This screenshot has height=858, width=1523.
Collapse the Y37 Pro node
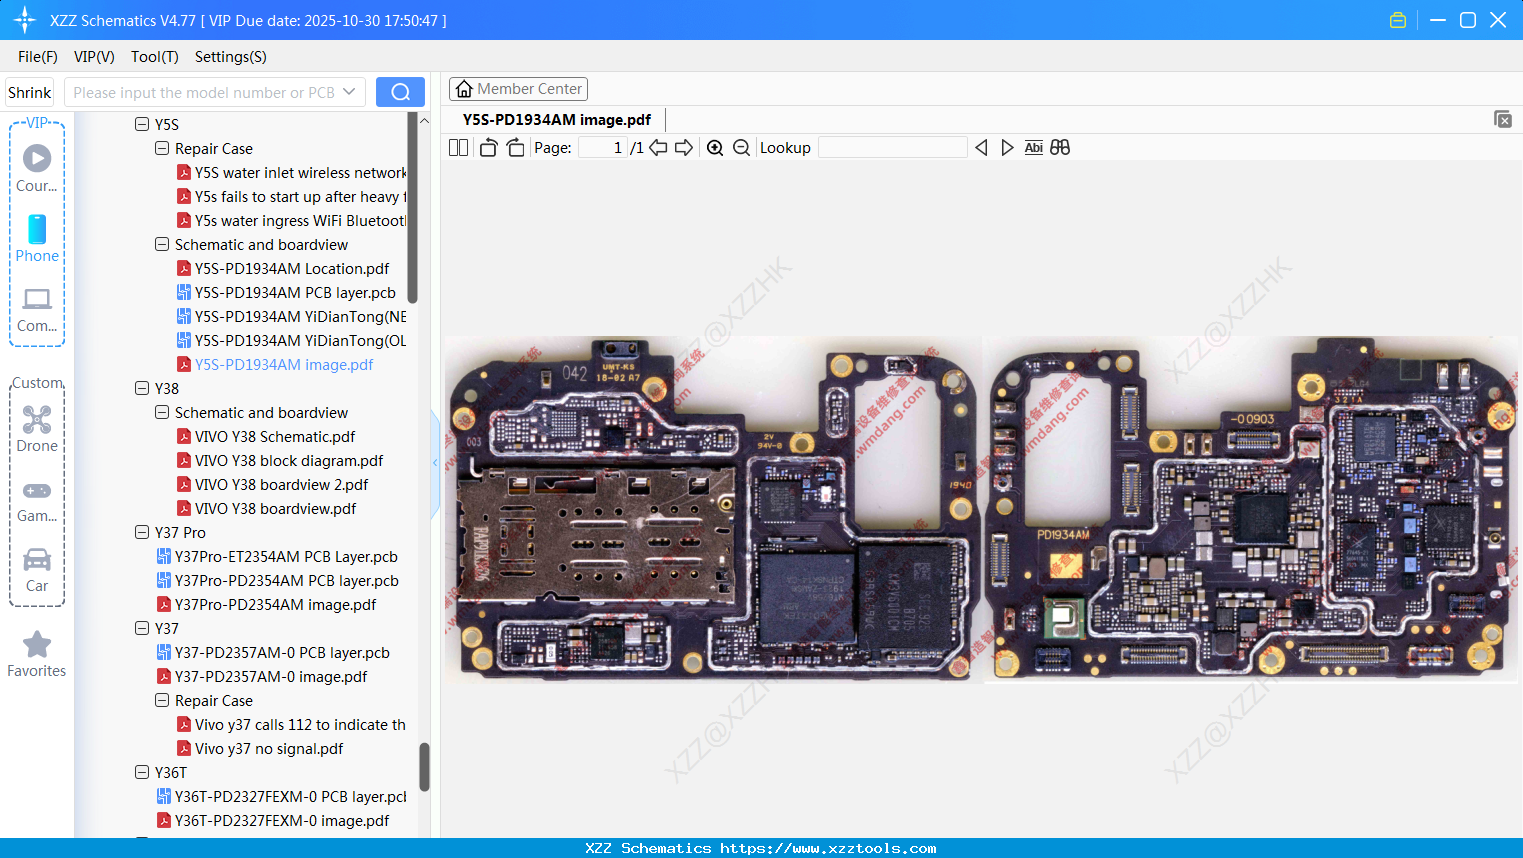142,532
